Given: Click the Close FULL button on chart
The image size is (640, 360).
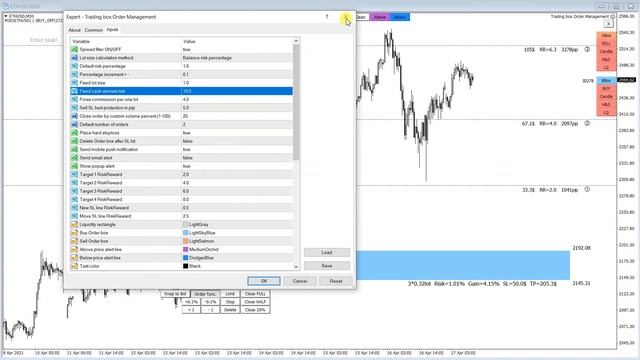Looking at the screenshot, I should 255,294.
